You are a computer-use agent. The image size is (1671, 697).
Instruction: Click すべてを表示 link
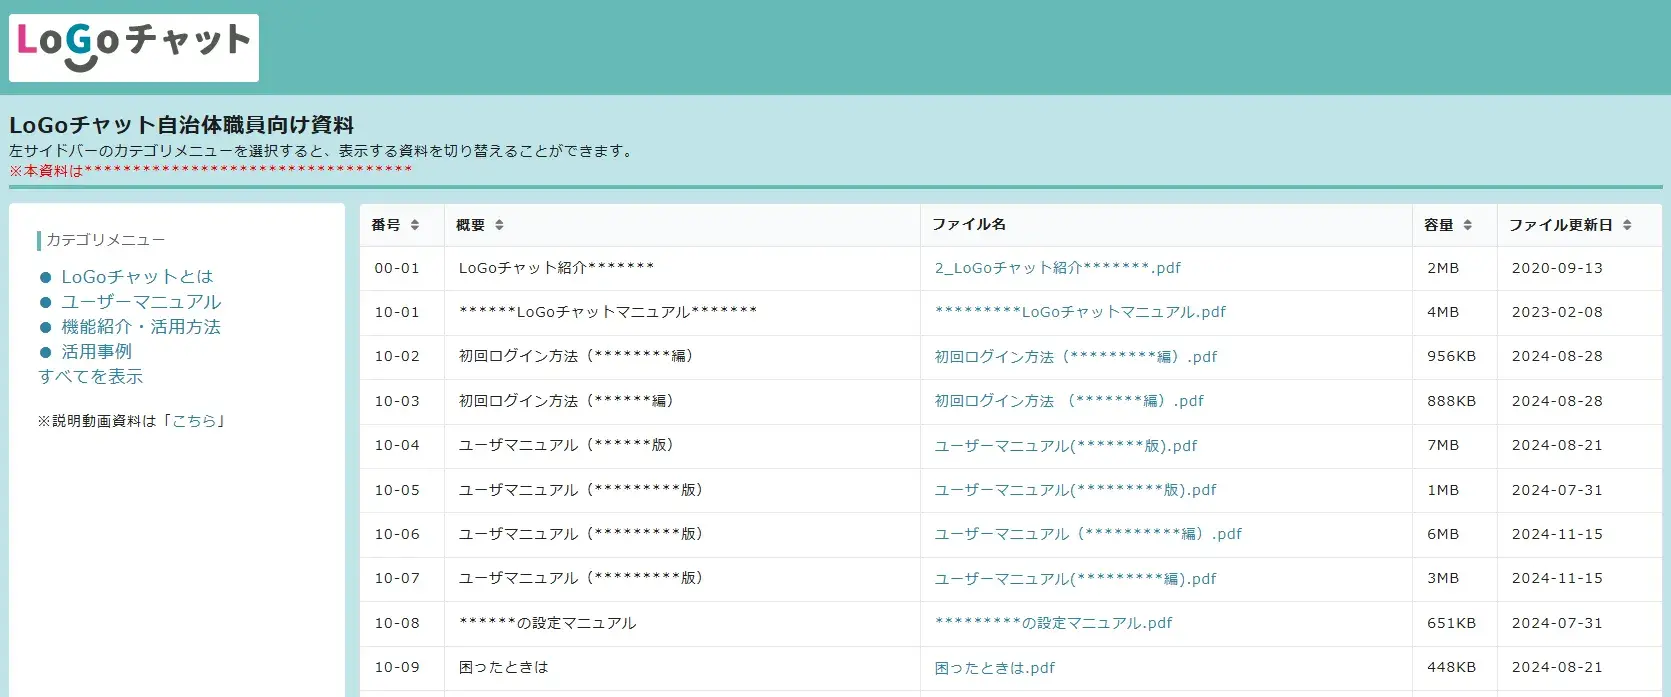coord(91,377)
